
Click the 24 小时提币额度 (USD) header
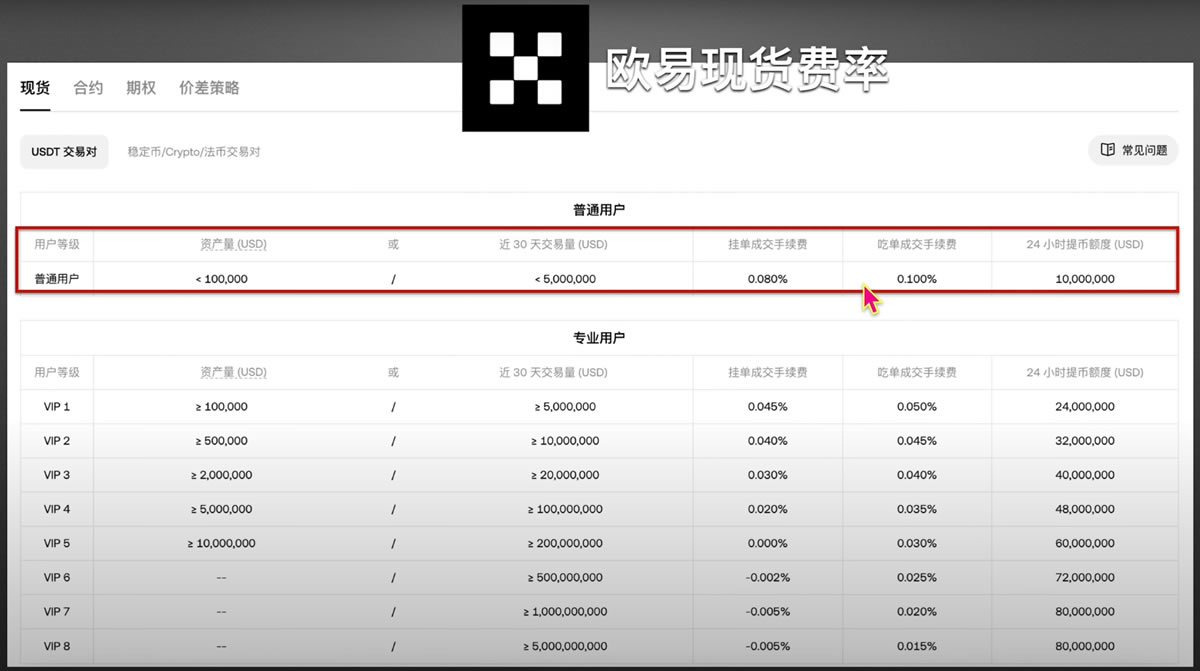[x=1083, y=244]
